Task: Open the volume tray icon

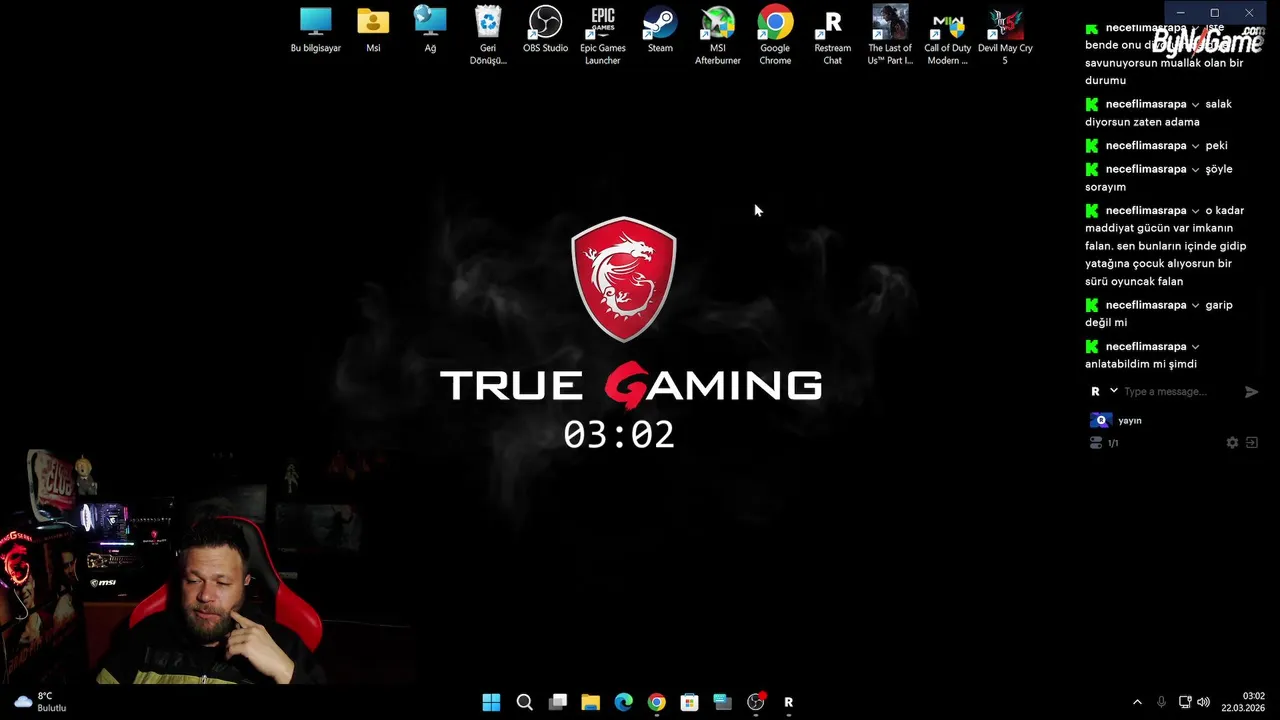Action: (x=1203, y=702)
